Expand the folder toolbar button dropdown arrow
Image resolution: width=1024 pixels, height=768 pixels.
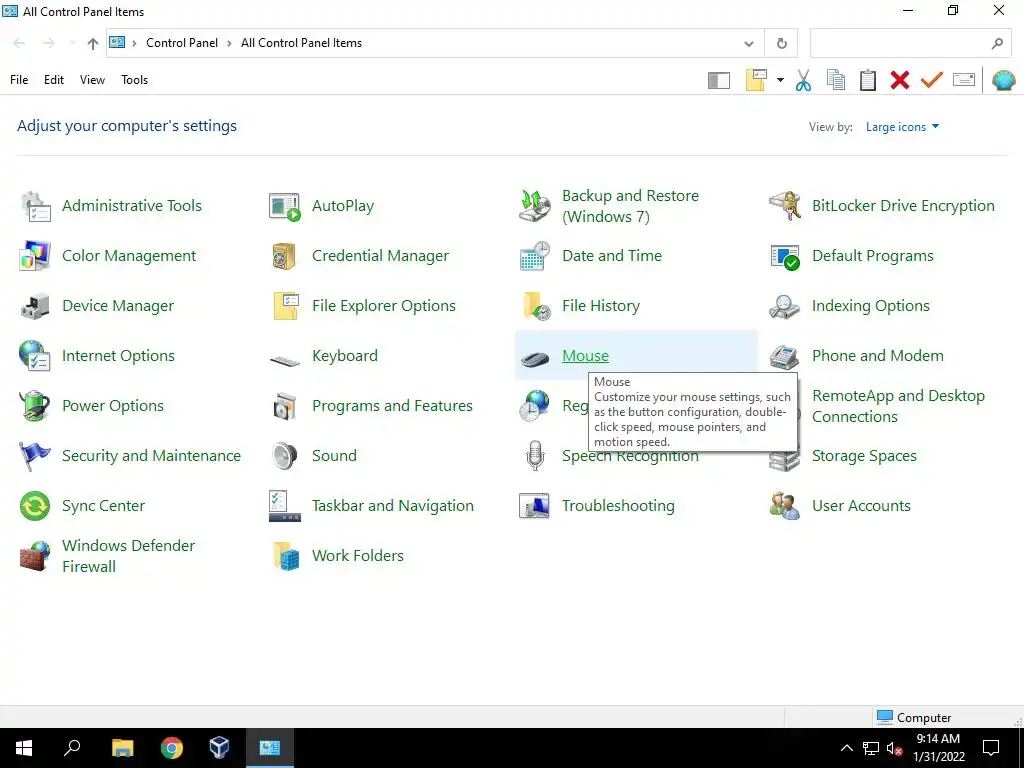[x=780, y=80]
